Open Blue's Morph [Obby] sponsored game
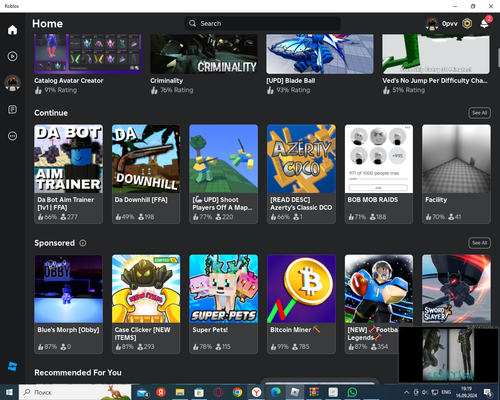The height and width of the screenshot is (400, 500). point(68,304)
